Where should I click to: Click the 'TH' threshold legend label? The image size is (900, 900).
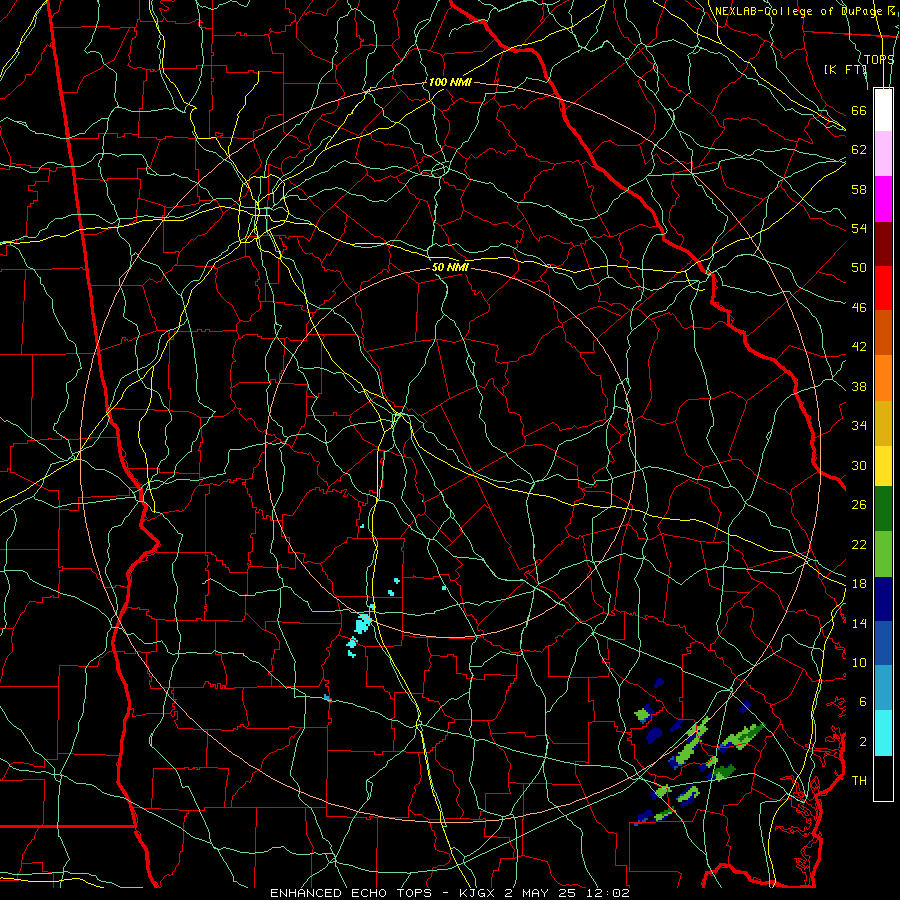coord(859,781)
